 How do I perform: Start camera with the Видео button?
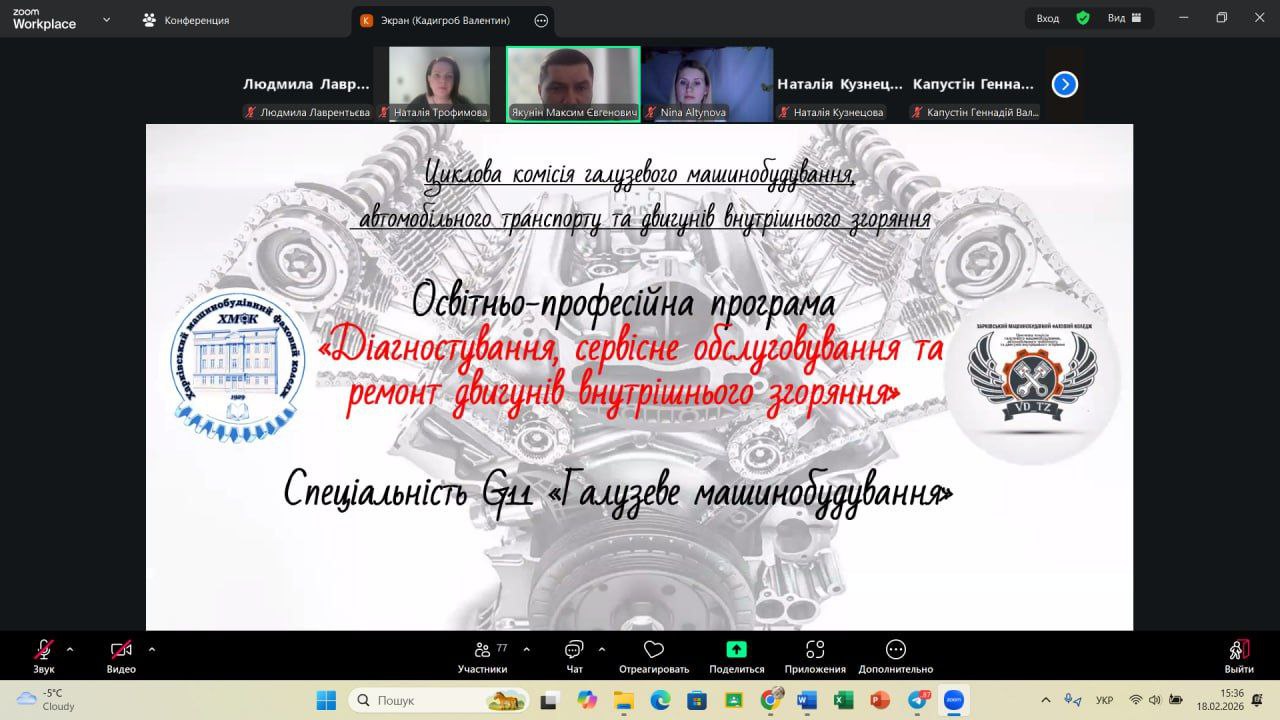[121, 656]
